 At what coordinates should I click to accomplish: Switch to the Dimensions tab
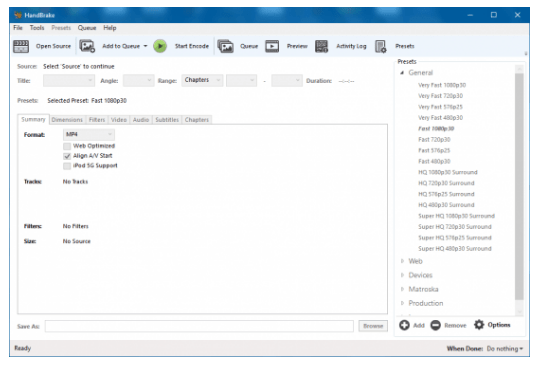pos(67,120)
